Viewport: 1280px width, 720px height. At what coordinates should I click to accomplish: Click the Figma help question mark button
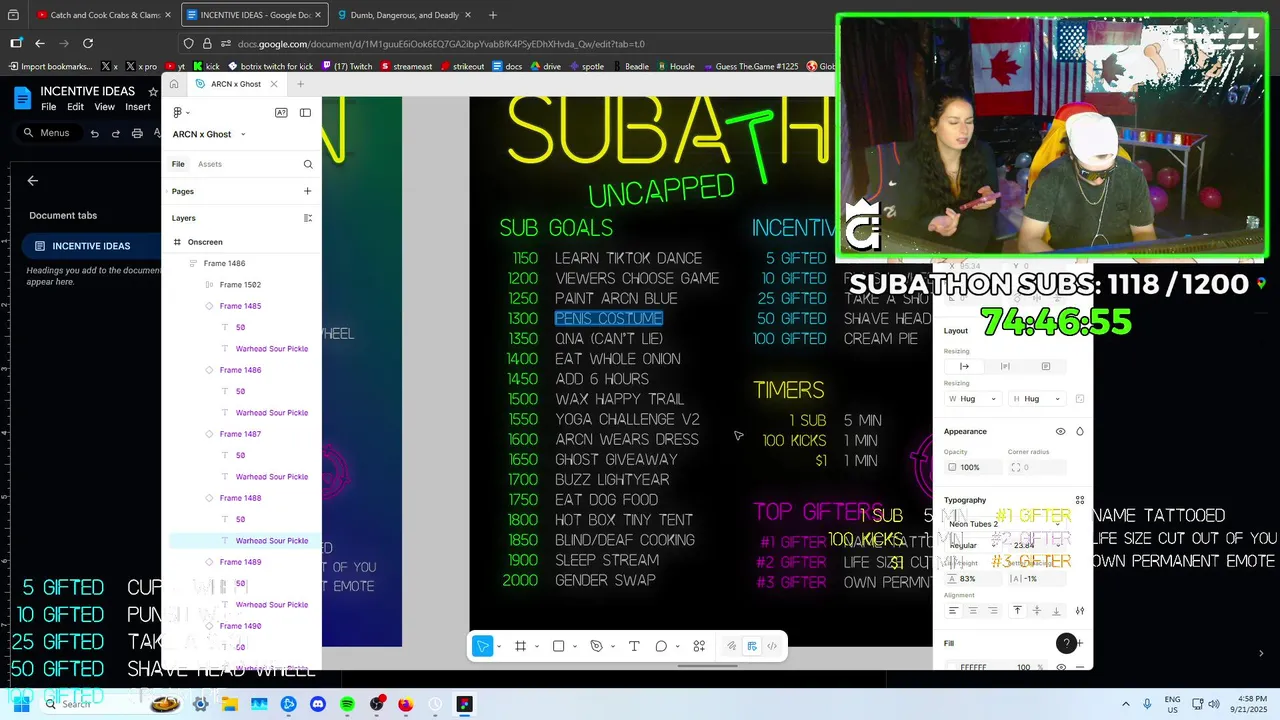1066,644
